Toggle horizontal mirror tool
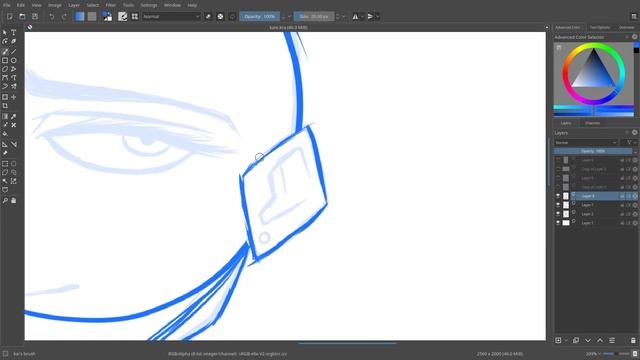 click(355, 17)
